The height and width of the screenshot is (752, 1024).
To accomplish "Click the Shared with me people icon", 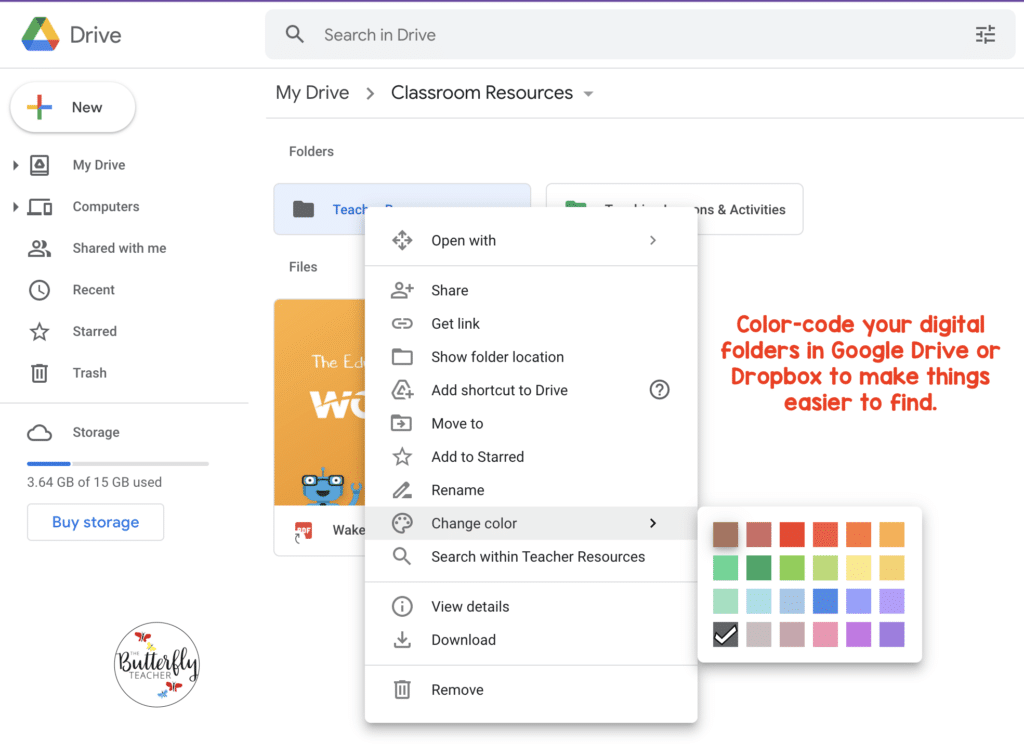I will tap(39, 248).
